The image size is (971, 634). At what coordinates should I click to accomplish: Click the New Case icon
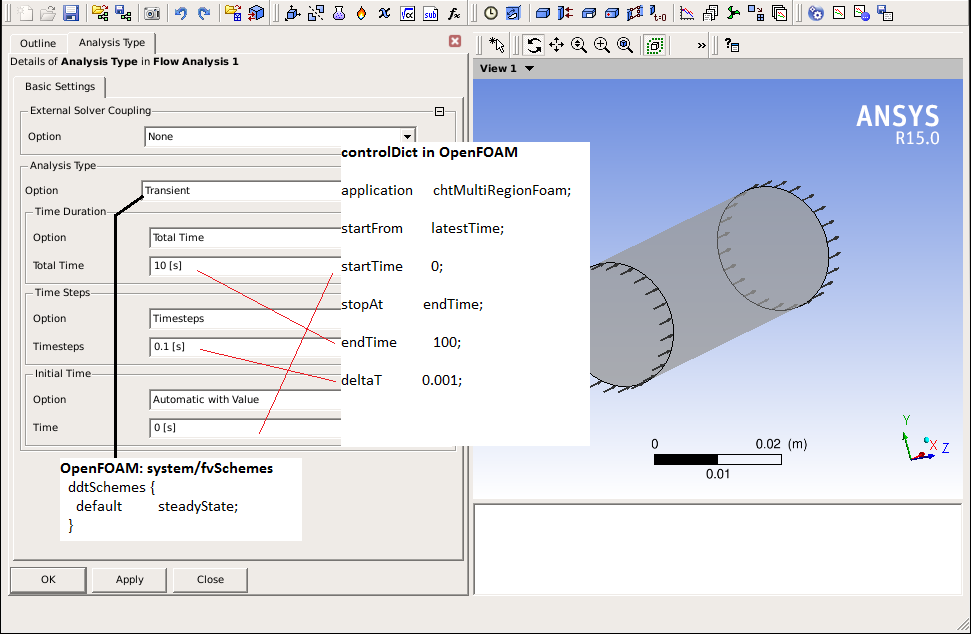[x=25, y=12]
